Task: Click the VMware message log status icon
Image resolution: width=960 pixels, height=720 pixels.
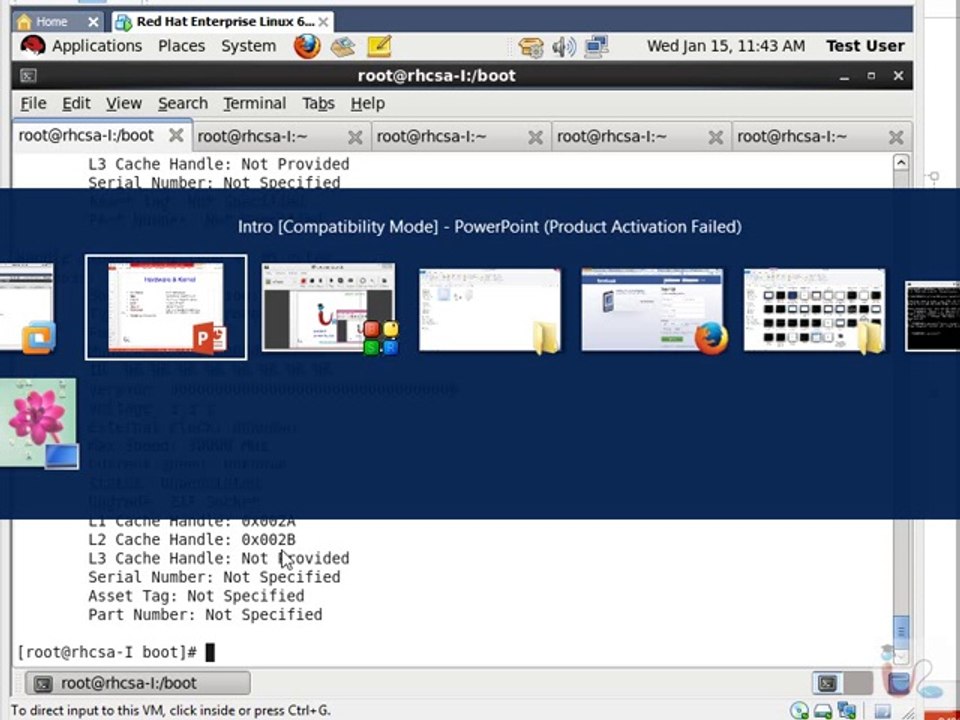Action: pos(882,710)
